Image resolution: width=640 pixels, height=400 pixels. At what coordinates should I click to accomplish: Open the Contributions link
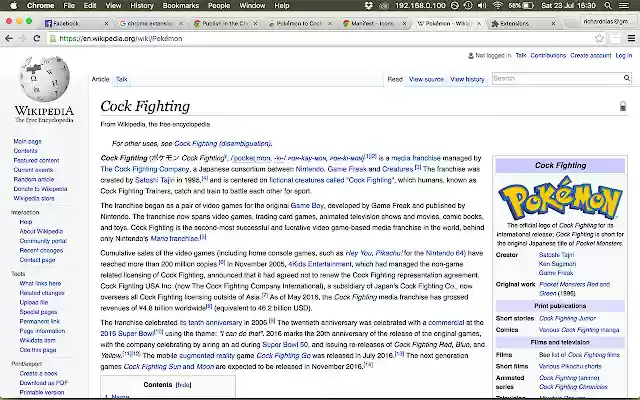[548, 56]
